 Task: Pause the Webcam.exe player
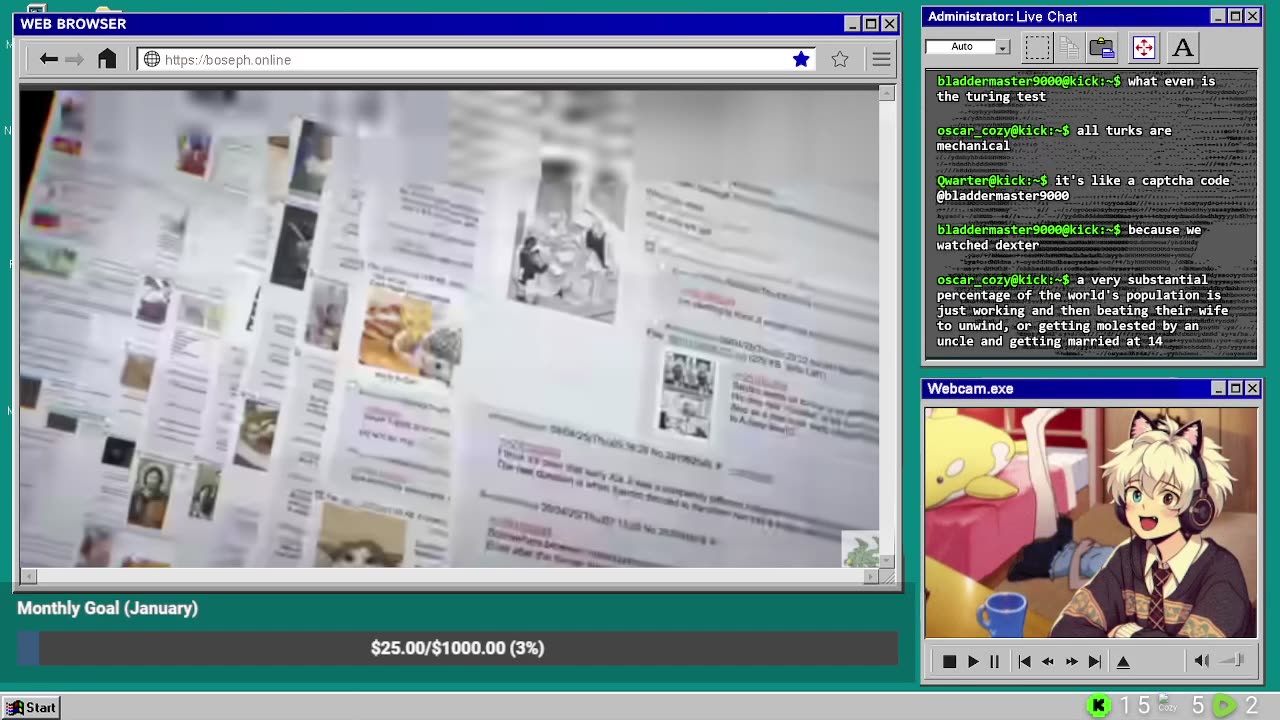(x=994, y=661)
